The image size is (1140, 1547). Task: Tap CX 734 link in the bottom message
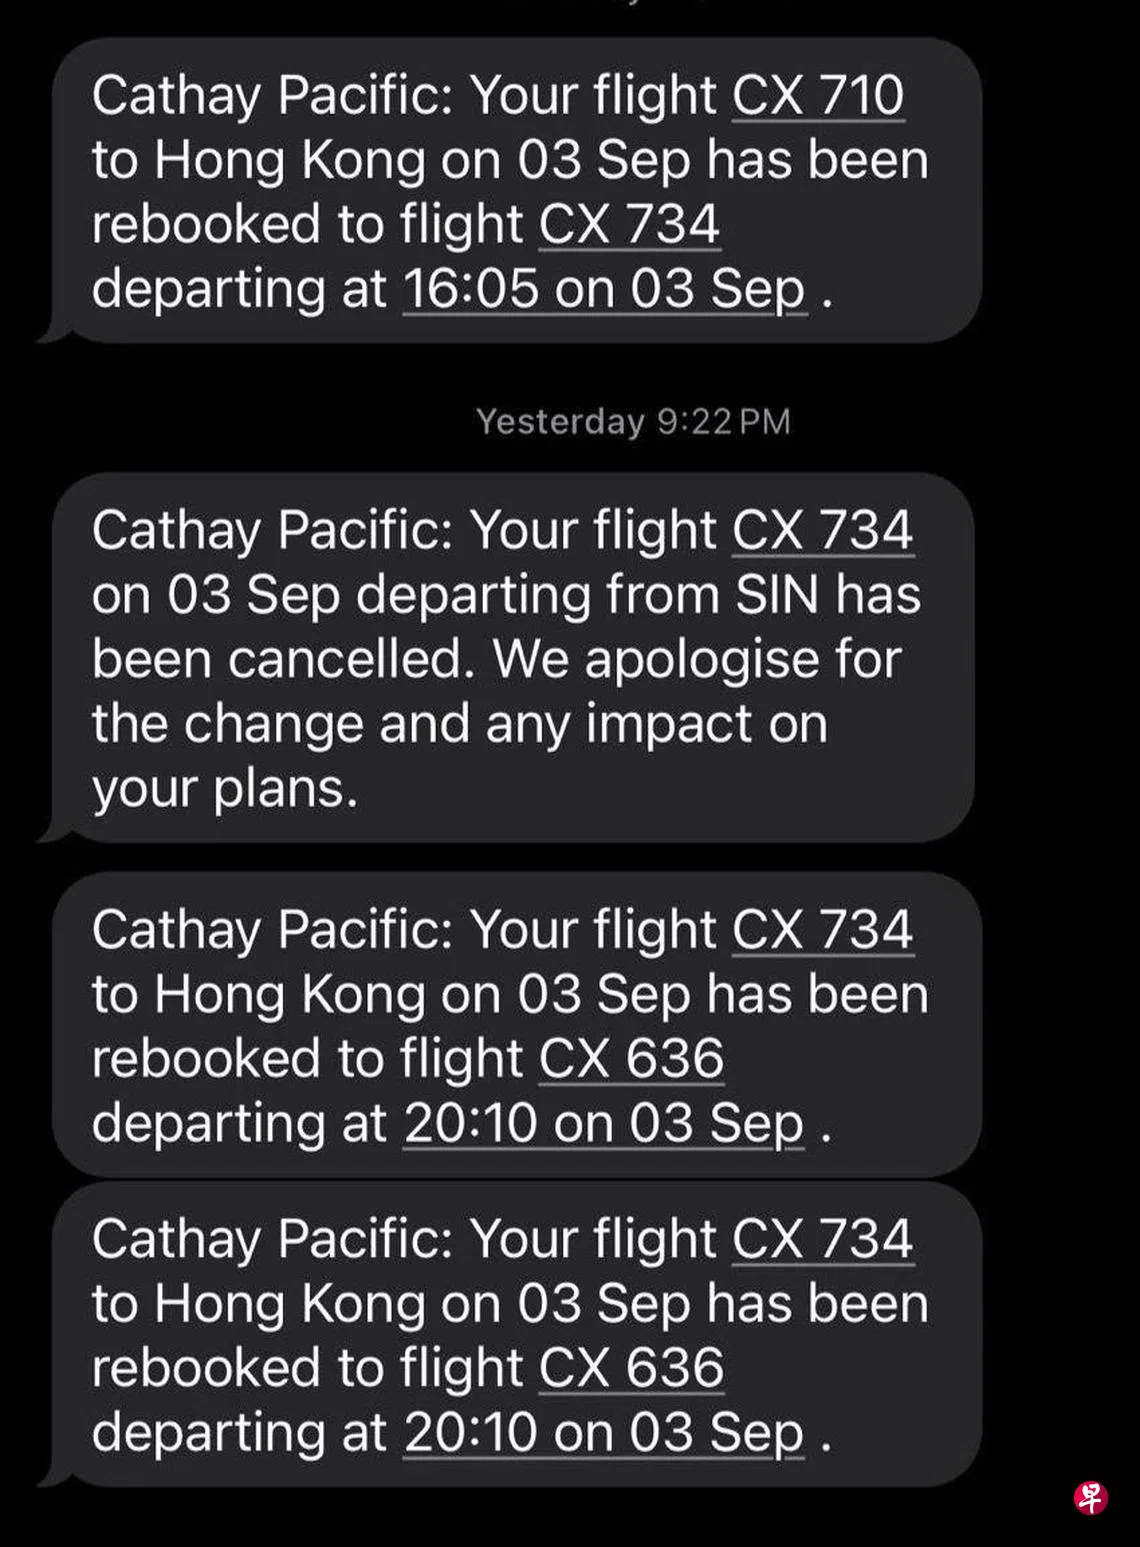822,1239
